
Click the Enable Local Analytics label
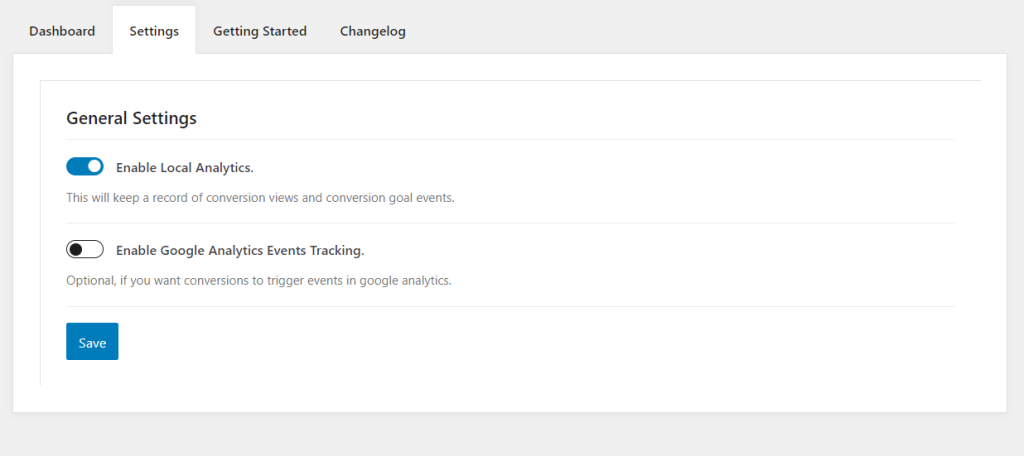pyautogui.click(x=185, y=168)
